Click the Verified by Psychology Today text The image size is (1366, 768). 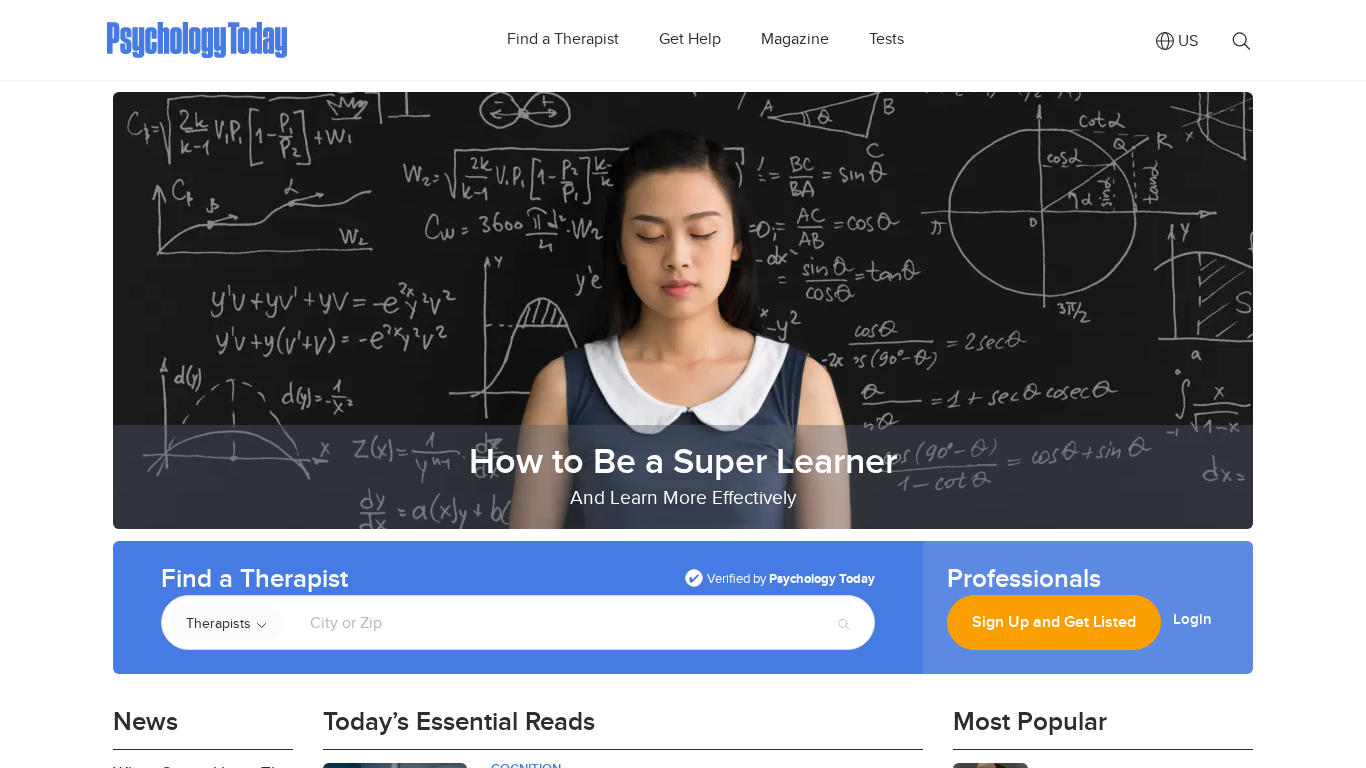click(x=791, y=579)
